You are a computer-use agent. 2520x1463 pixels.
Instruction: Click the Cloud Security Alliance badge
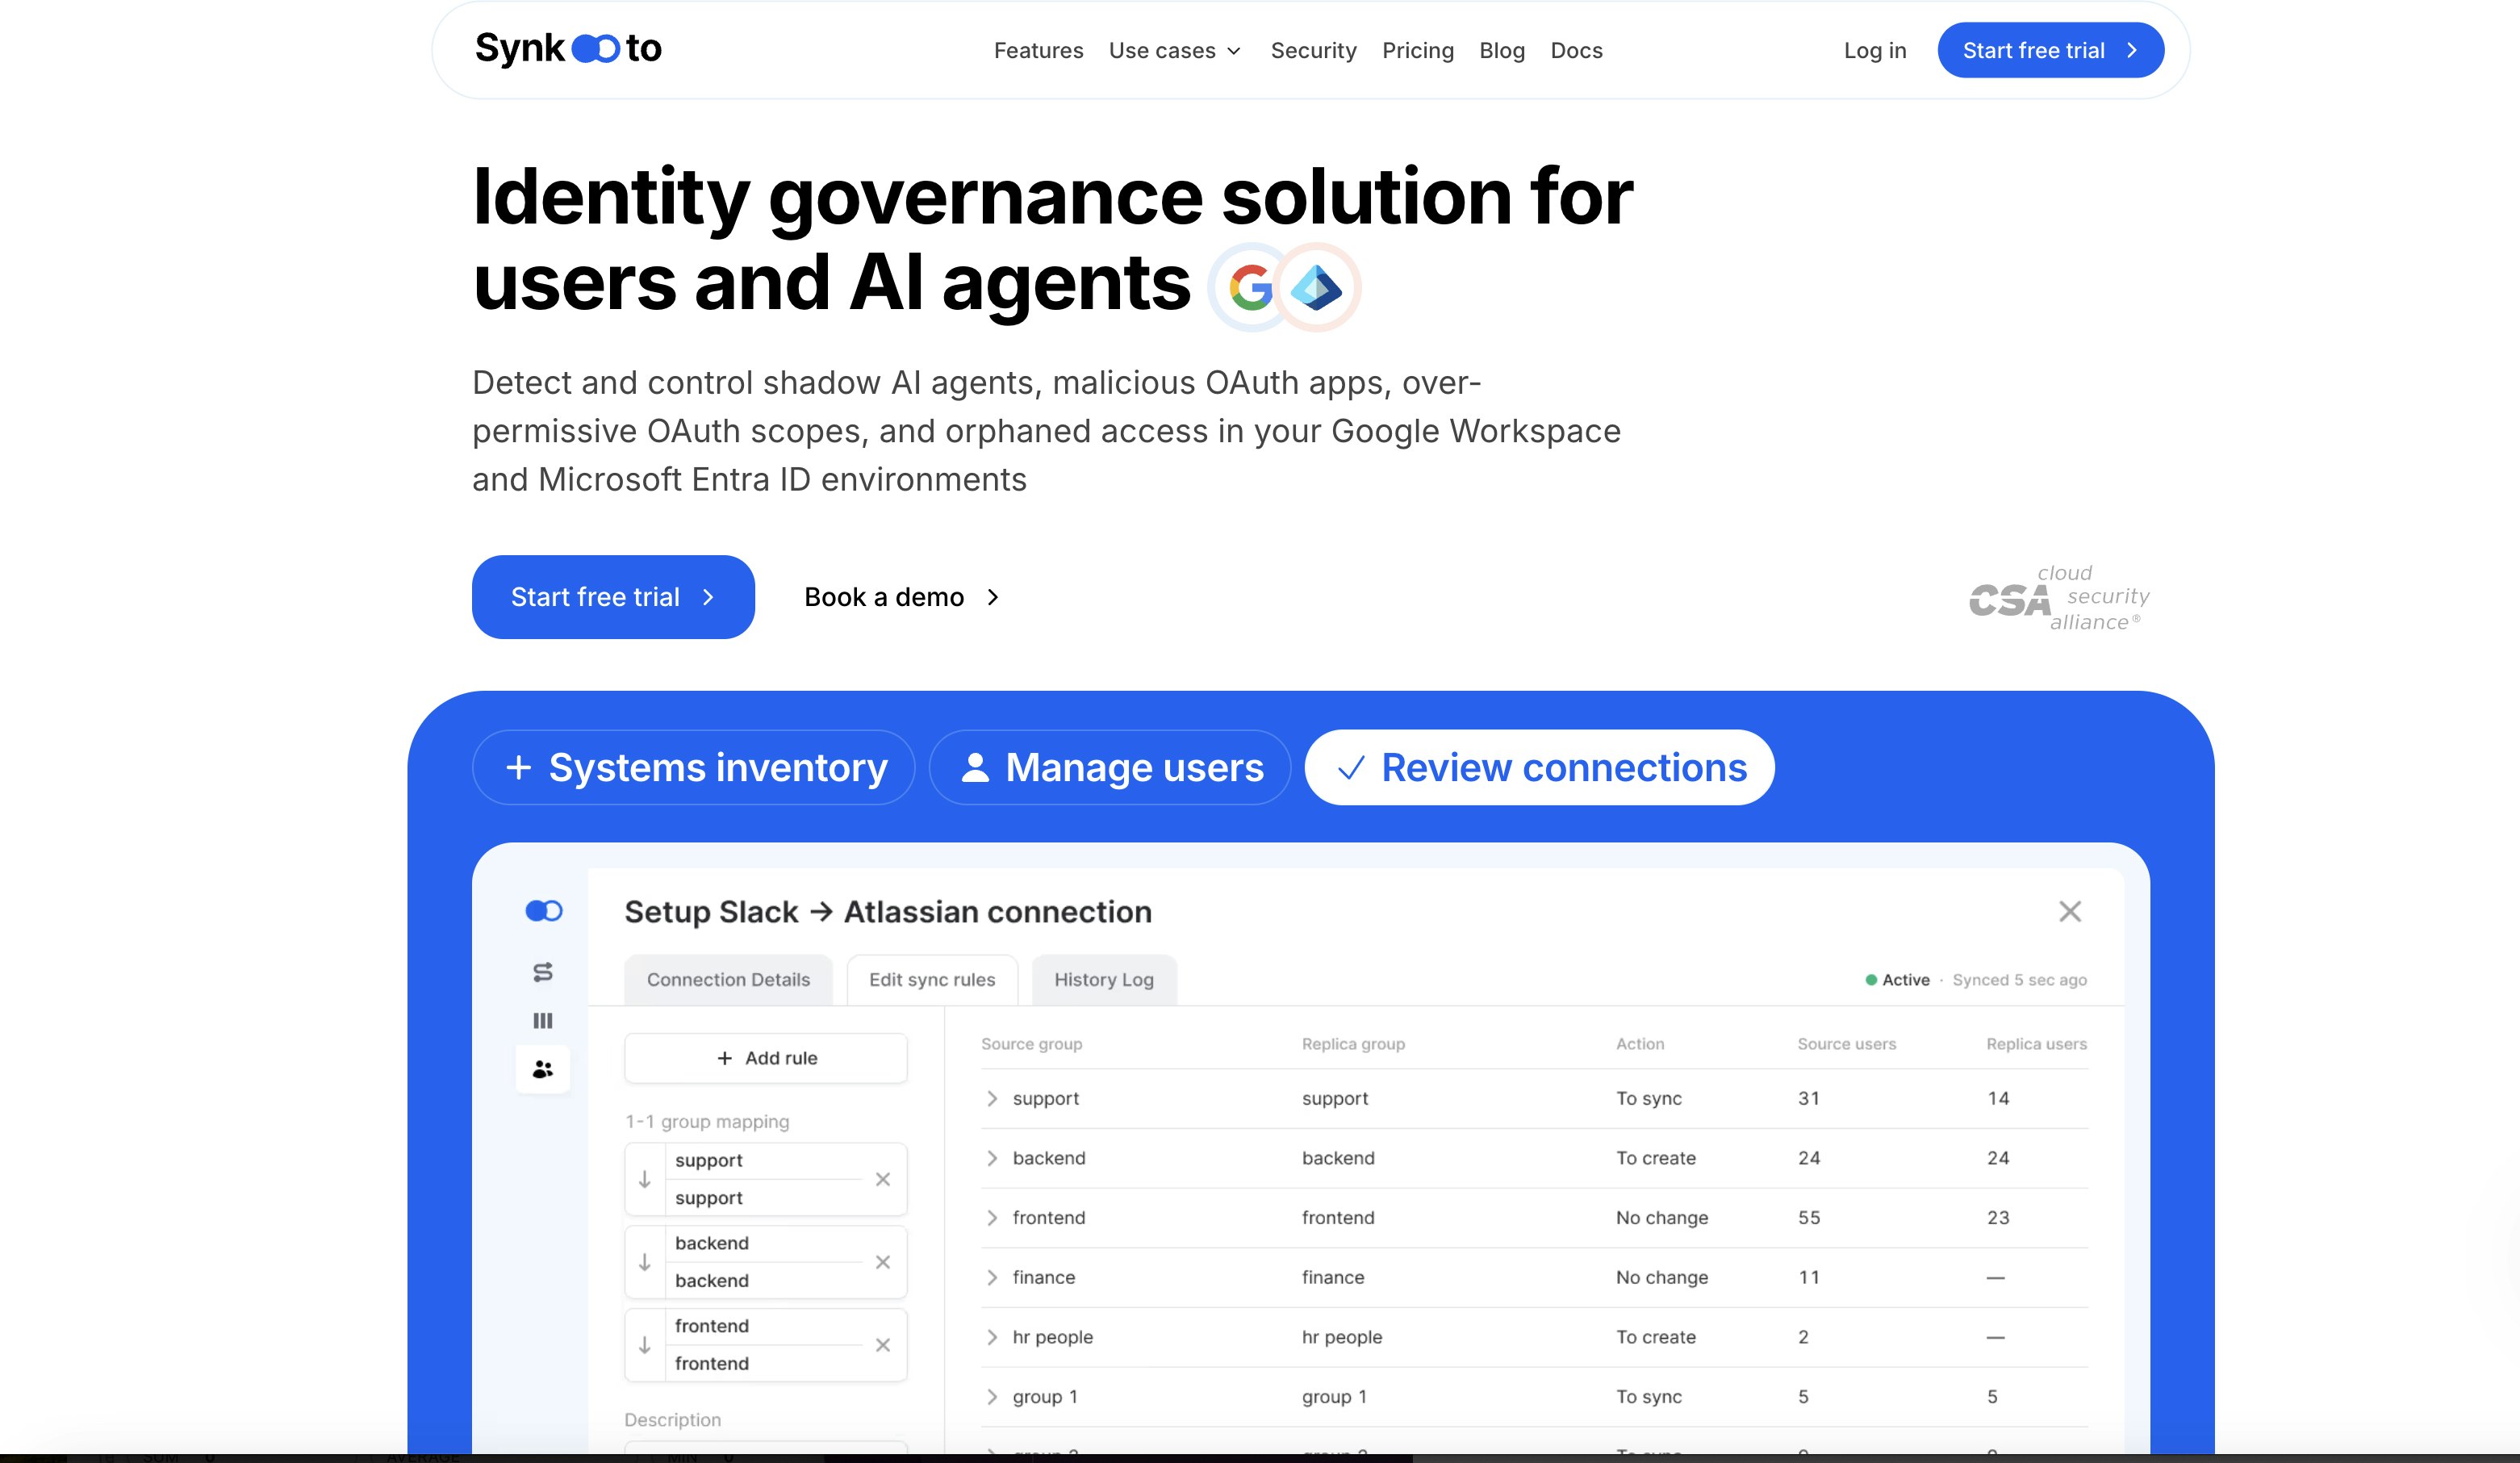[2059, 598]
